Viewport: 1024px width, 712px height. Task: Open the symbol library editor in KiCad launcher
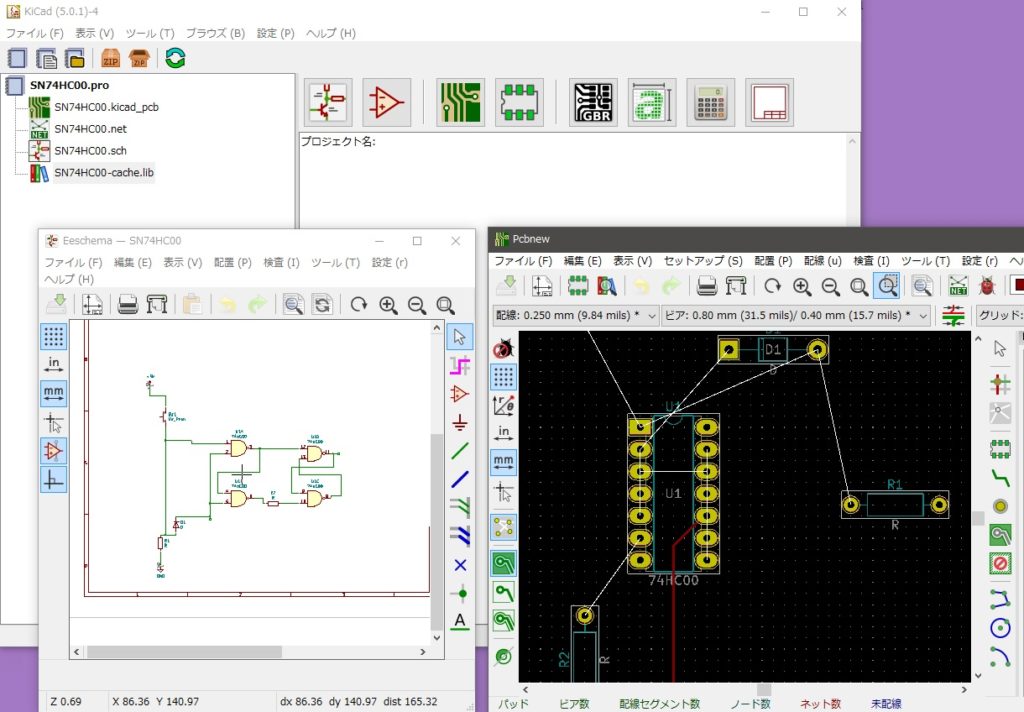(387, 103)
